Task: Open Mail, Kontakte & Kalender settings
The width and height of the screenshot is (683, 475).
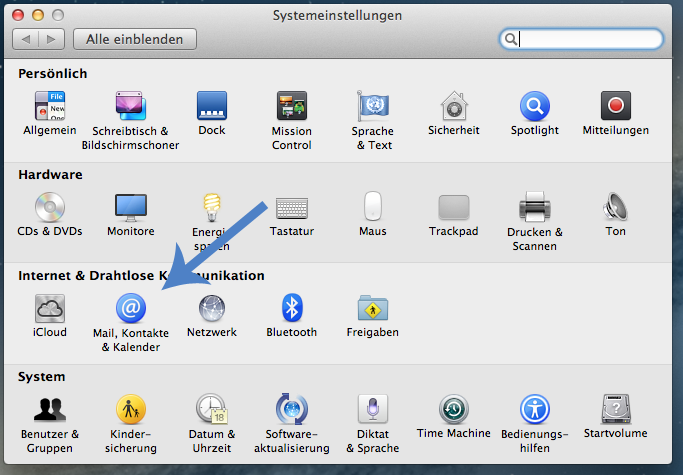Action: pyautogui.click(x=131, y=309)
